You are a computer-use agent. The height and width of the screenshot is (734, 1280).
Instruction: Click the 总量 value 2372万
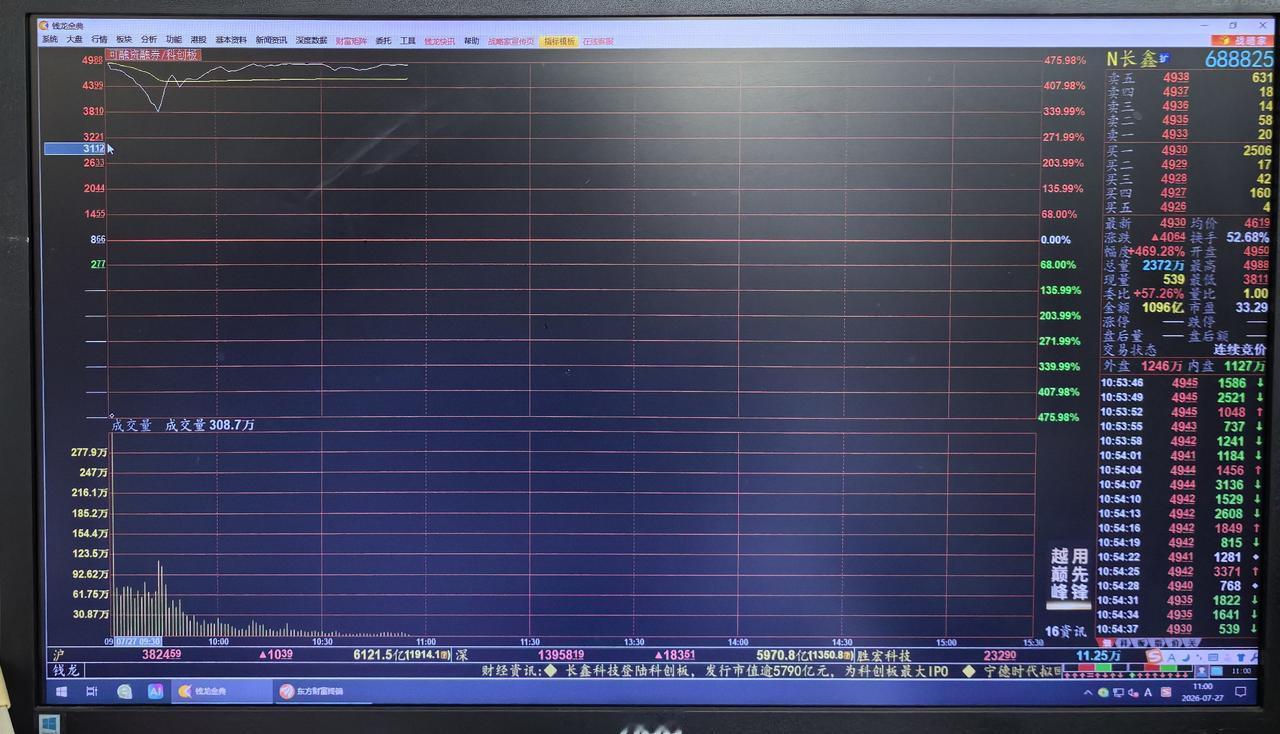pyautogui.click(x=1164, y=266)
